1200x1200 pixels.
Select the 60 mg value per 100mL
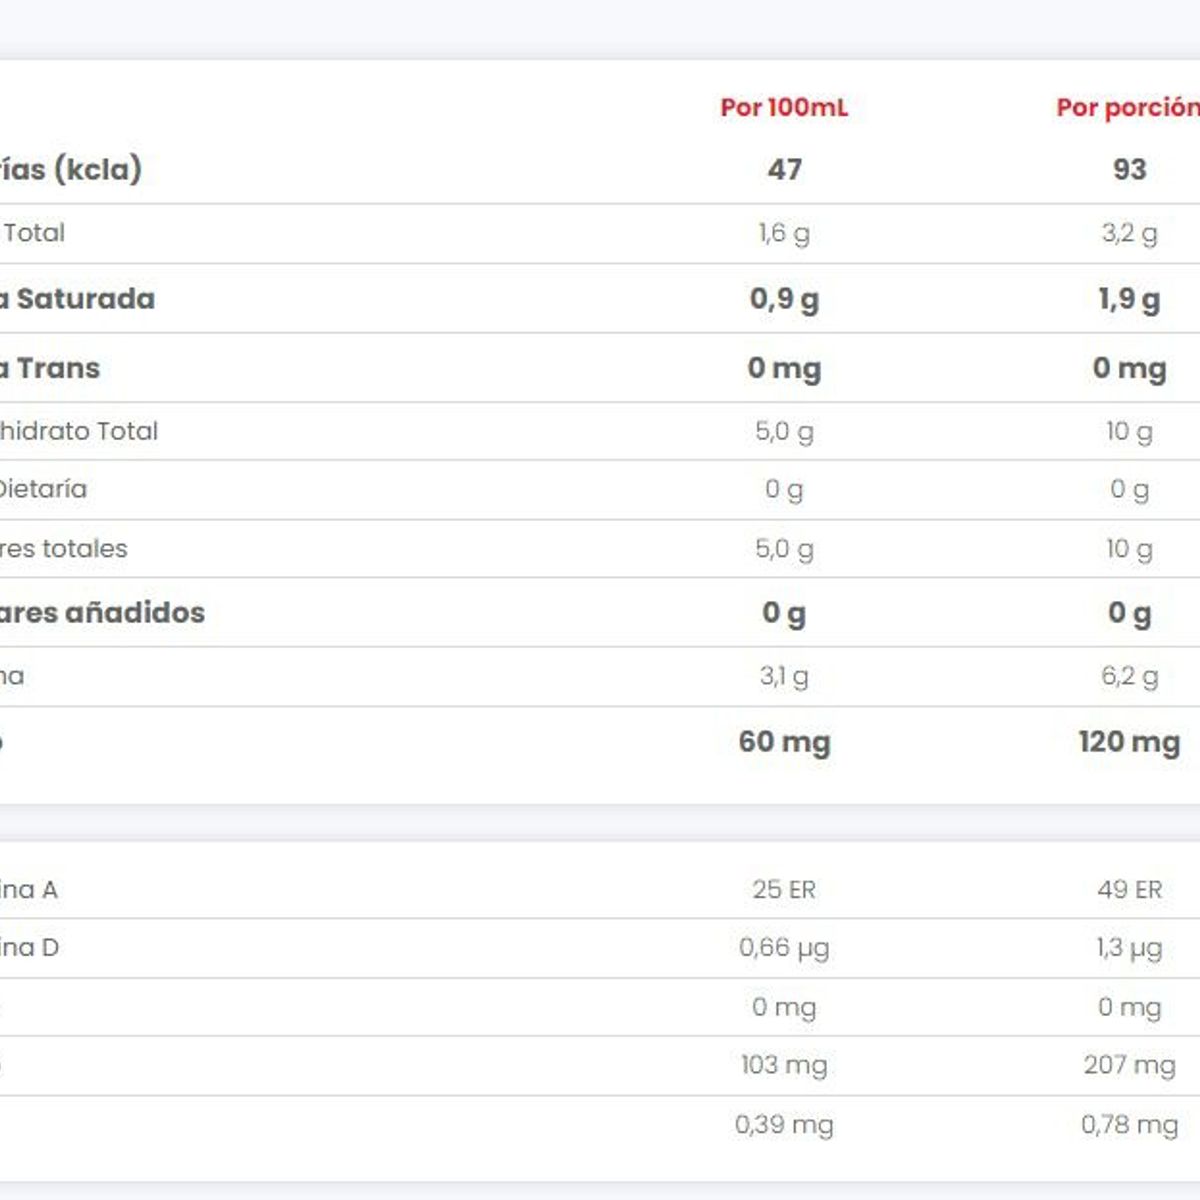(784, 742)
